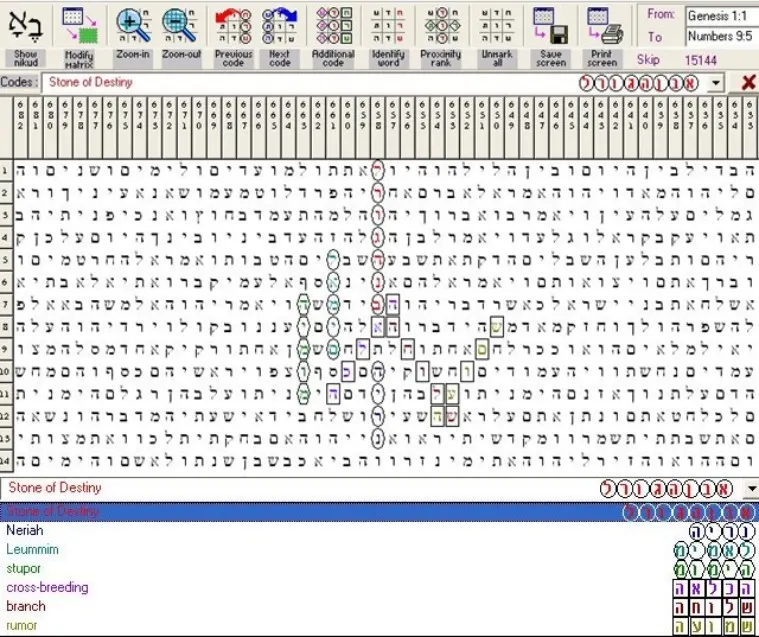Viewport: 759px width, 637px height.
Task: Click the Save screen icon
Action: coord(551,25)
